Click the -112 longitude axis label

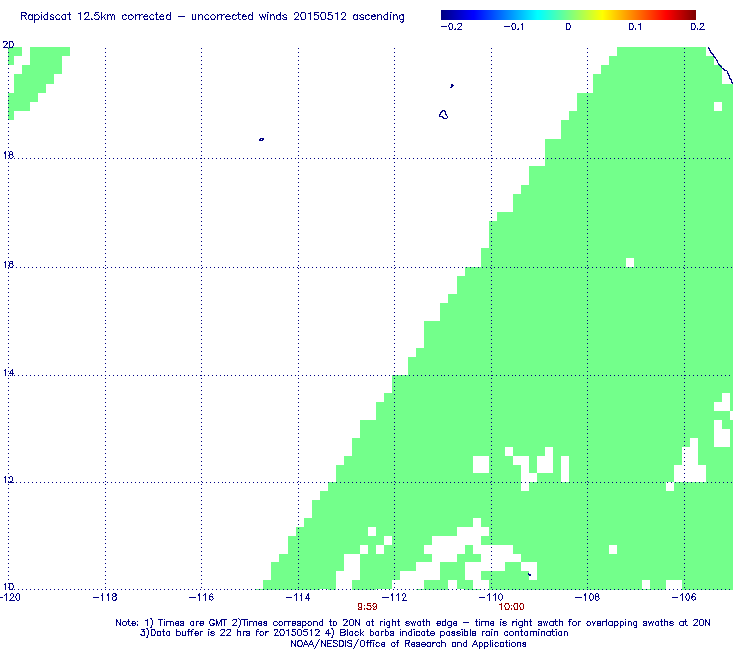(x=394, y=597)
